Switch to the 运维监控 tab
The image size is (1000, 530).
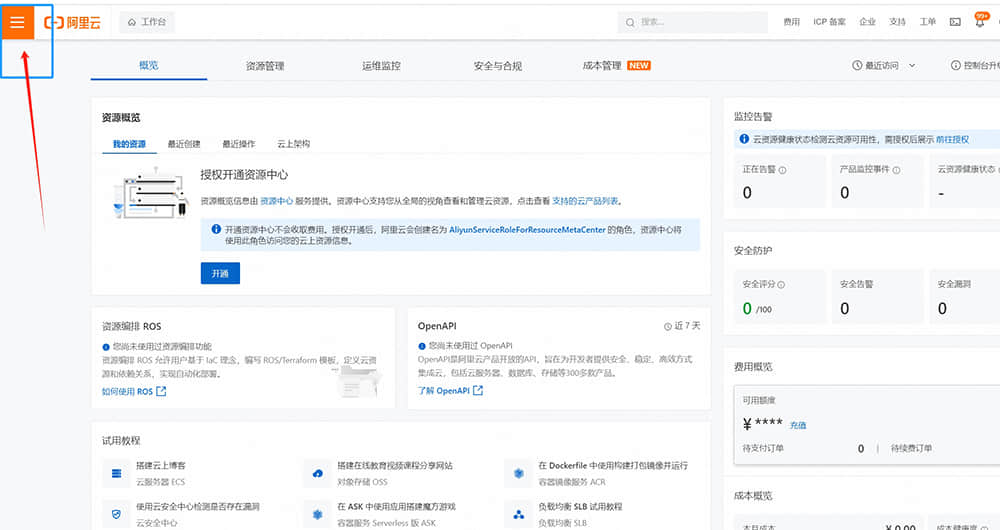pos(381,66)
